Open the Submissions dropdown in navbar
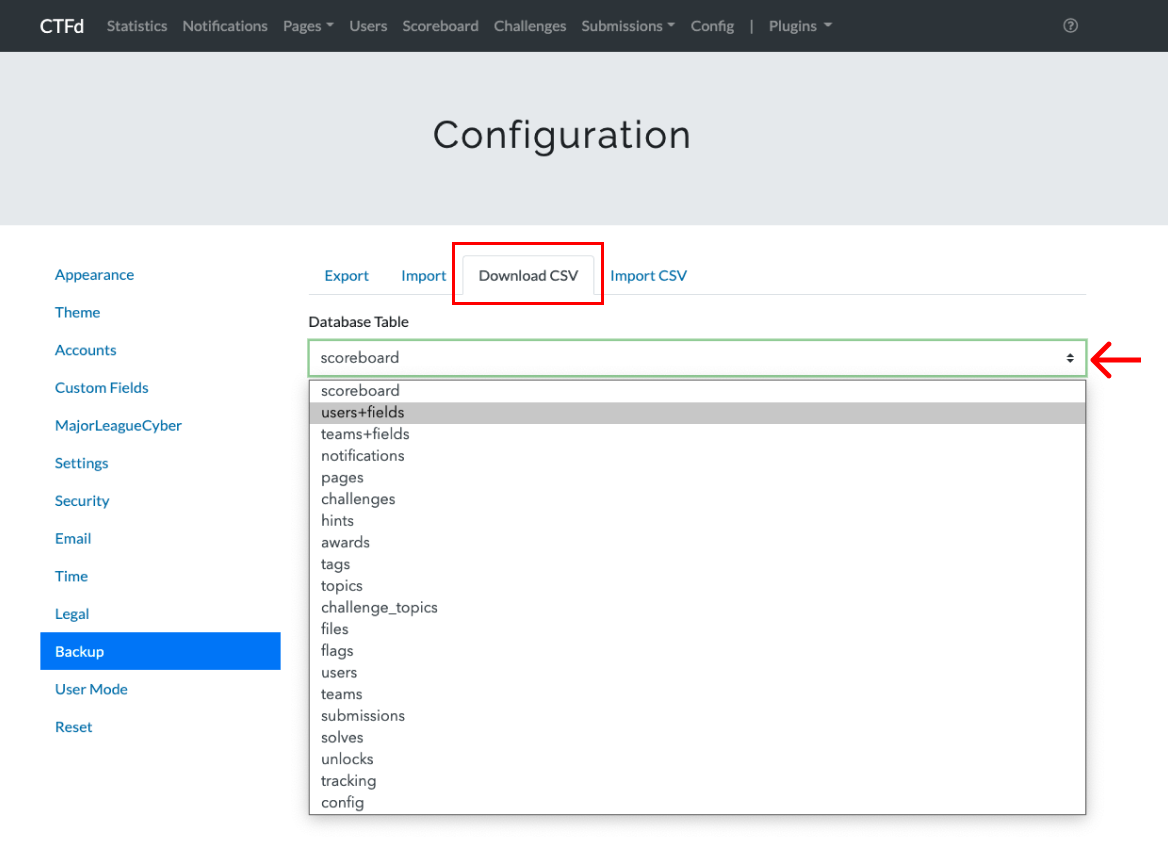The width and height of the screenshot is (1168, 855). [627, 26]
